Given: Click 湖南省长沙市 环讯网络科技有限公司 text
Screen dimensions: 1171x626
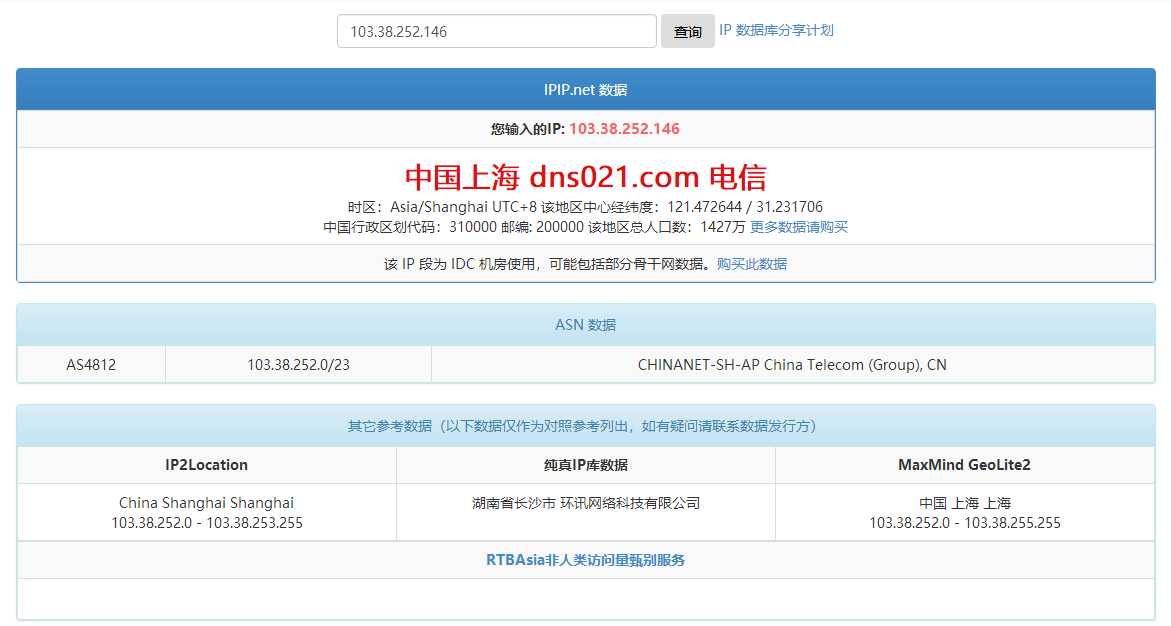Looking at the screenshot, I should (586, 503).
